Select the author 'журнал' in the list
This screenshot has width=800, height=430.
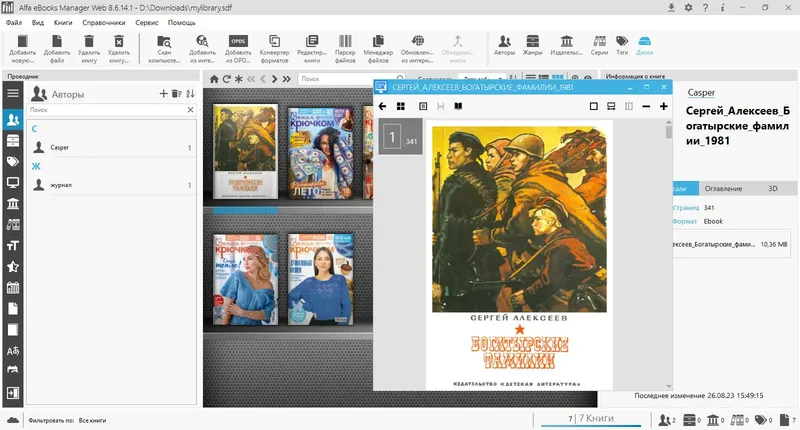[x=112, y=185]
